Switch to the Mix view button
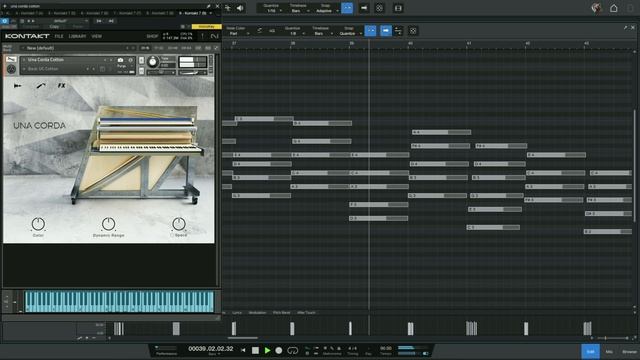640x360 pixels. [x=609, y=351]
